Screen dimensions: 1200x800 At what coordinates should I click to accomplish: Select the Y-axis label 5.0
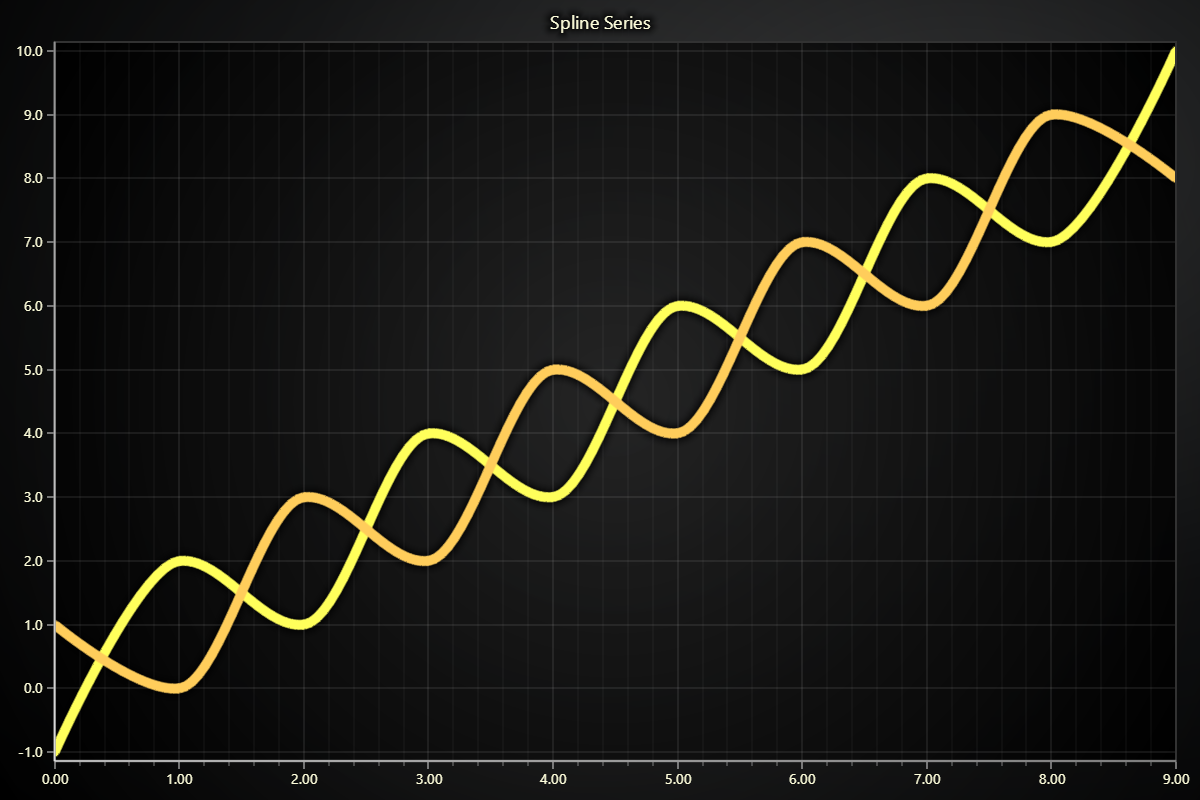point(33,370)
